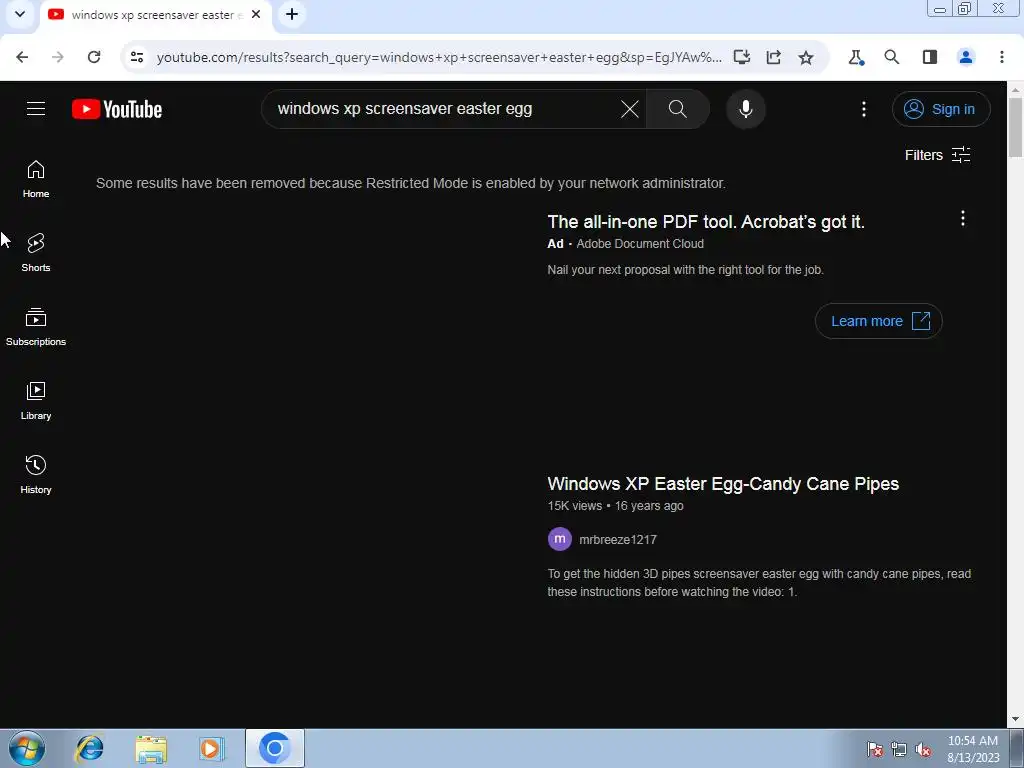Screen dimensions: 1024x768
Task: Click the Sign in button
Action: (941, 109)
